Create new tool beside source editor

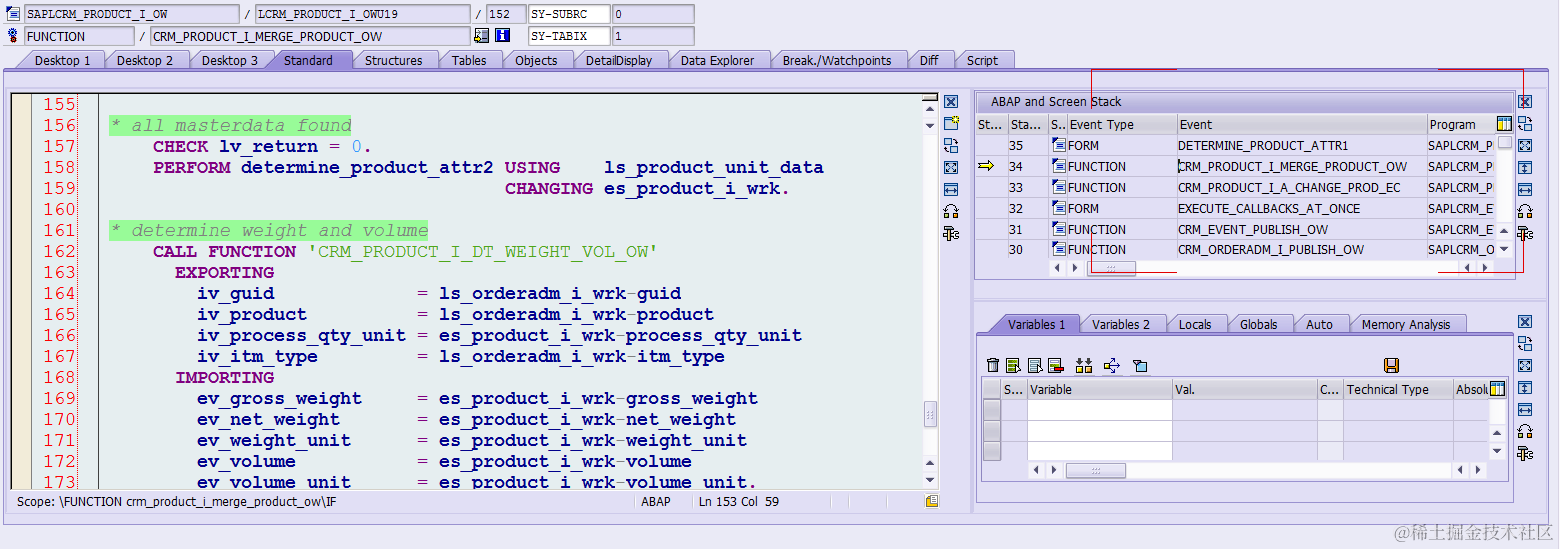point(951,124)
